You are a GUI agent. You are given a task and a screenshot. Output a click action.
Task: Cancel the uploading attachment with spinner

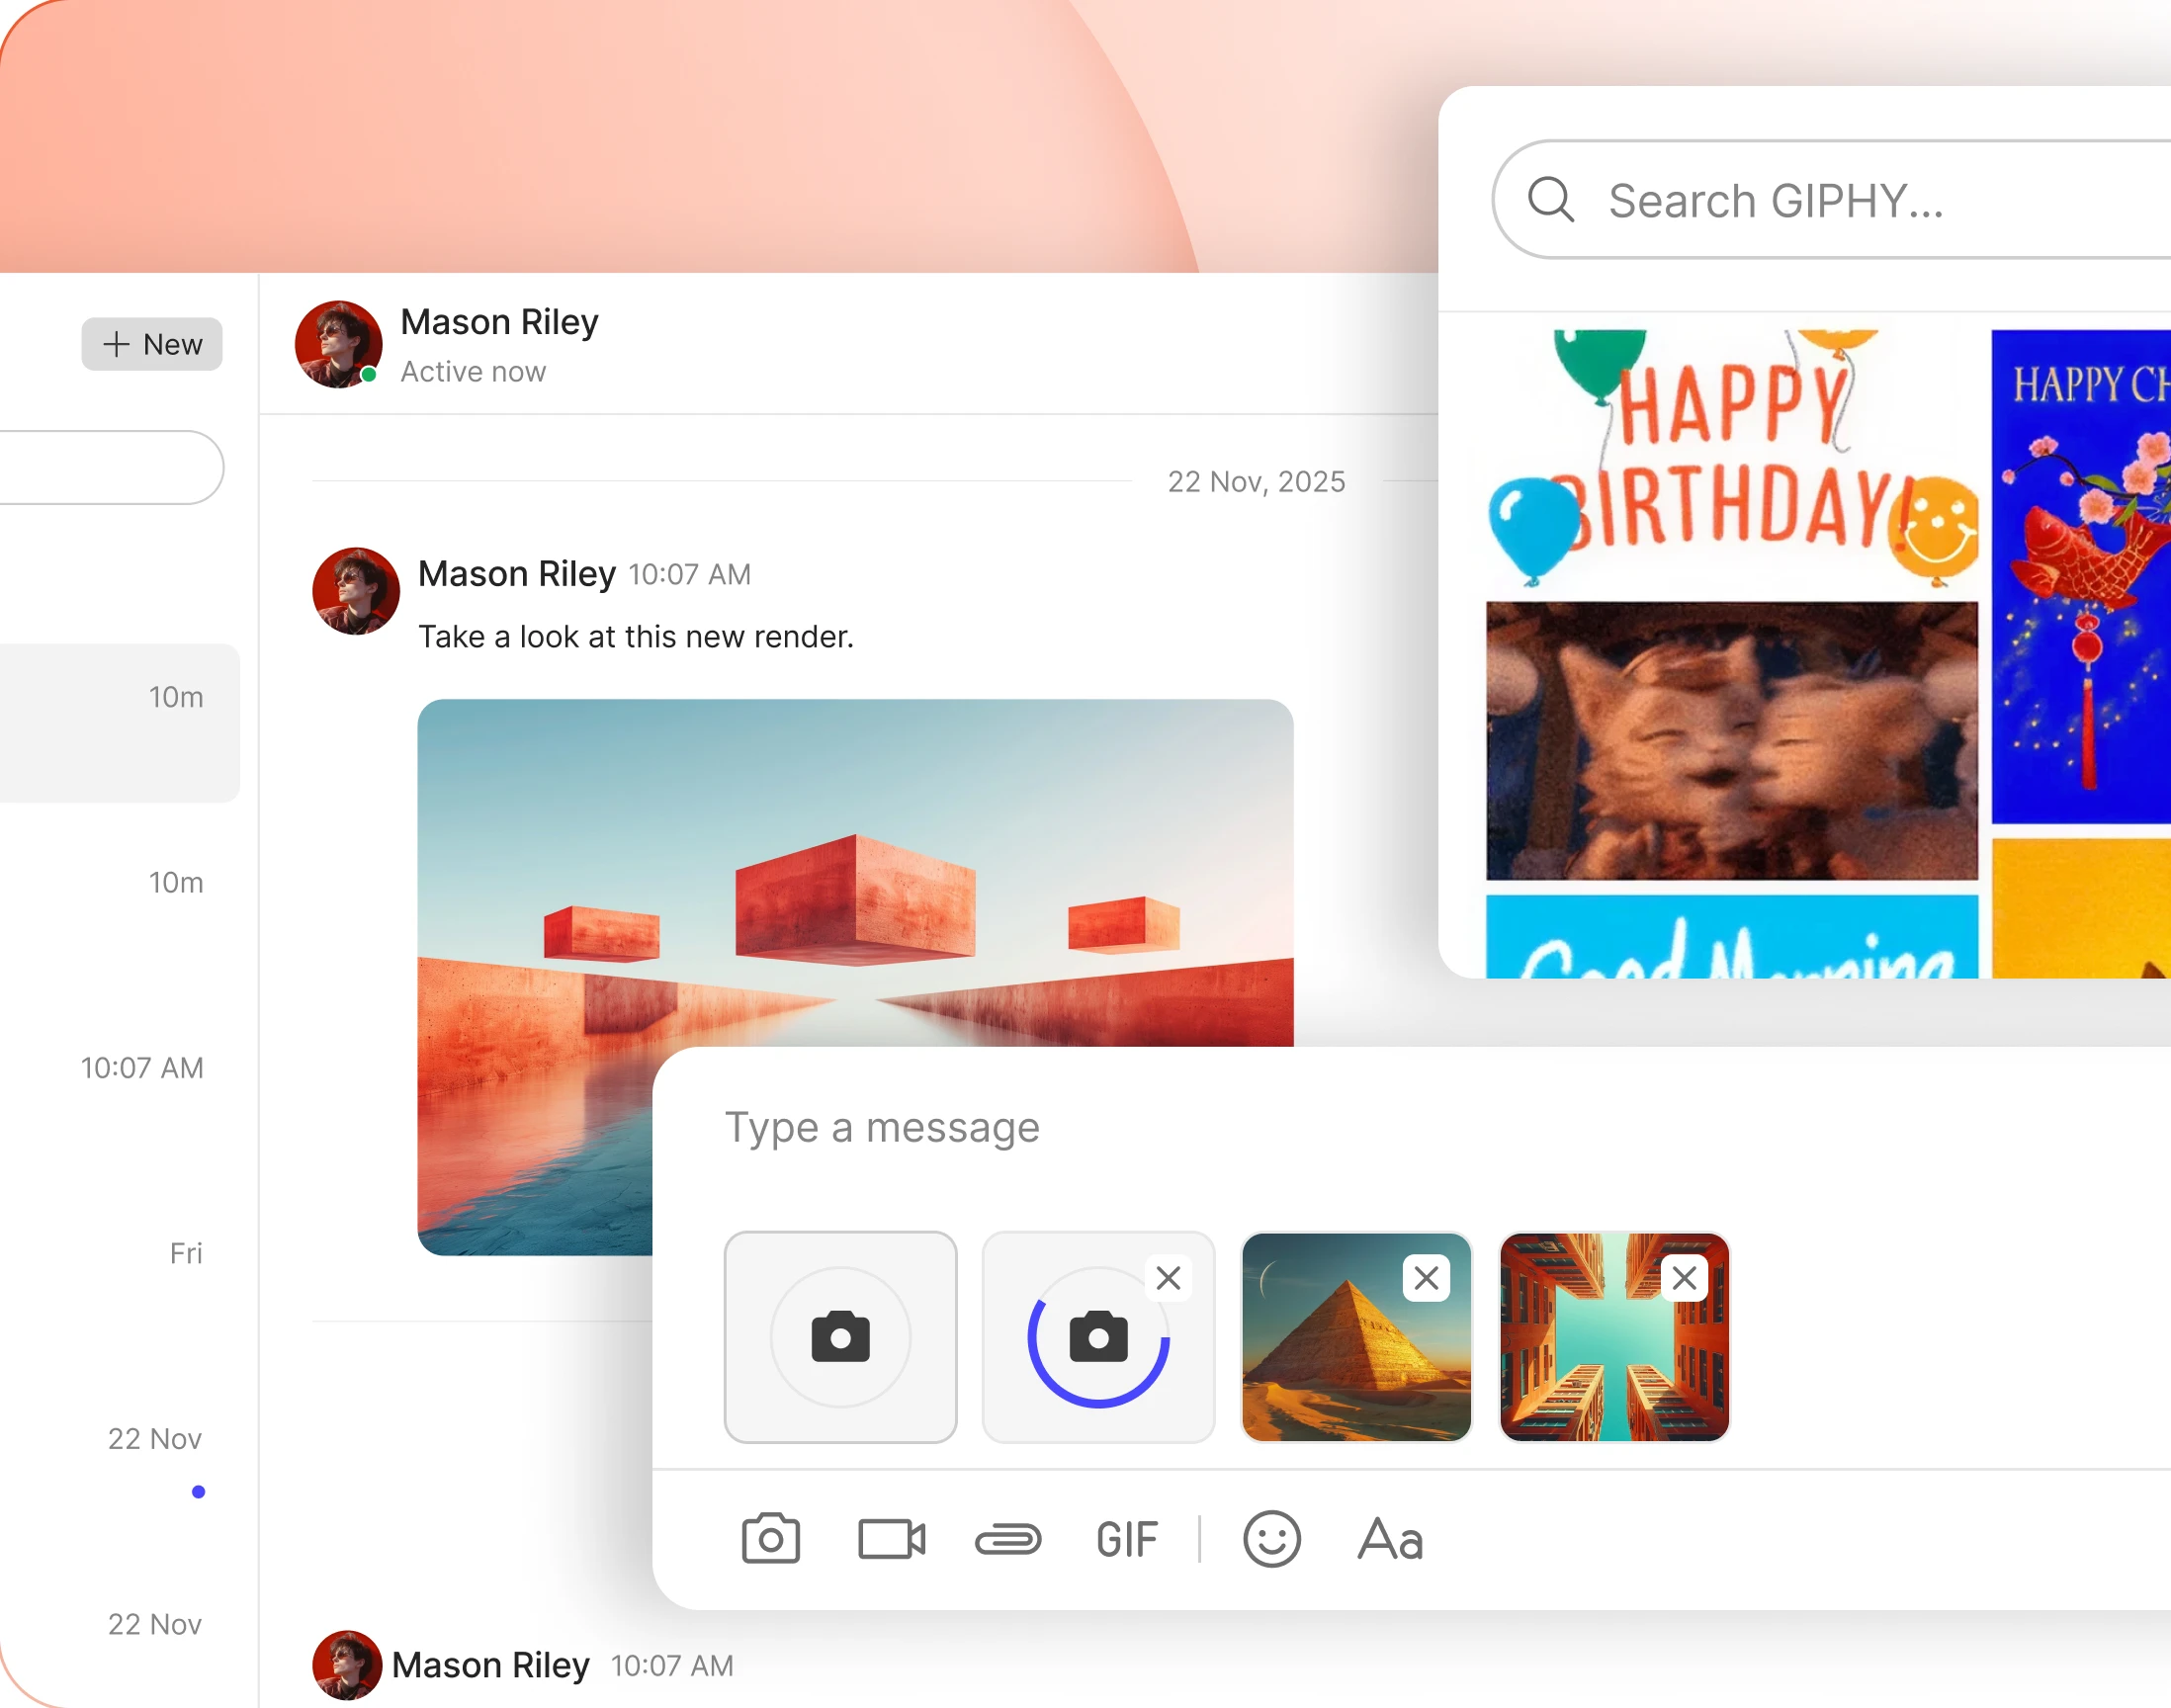click(x=1168, y=1277)
